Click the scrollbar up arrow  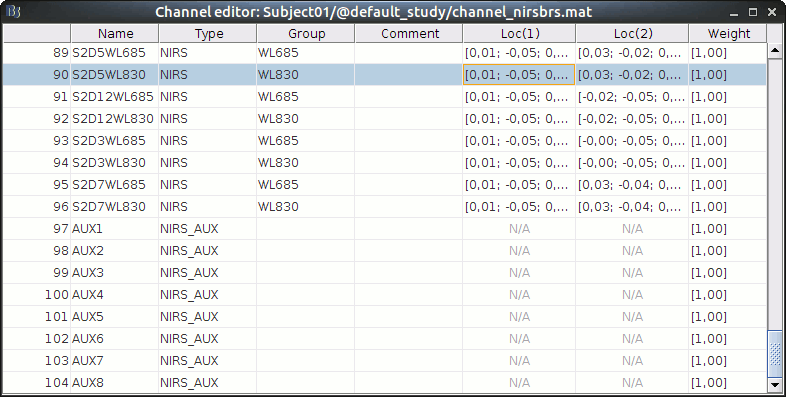click(775, 50)
